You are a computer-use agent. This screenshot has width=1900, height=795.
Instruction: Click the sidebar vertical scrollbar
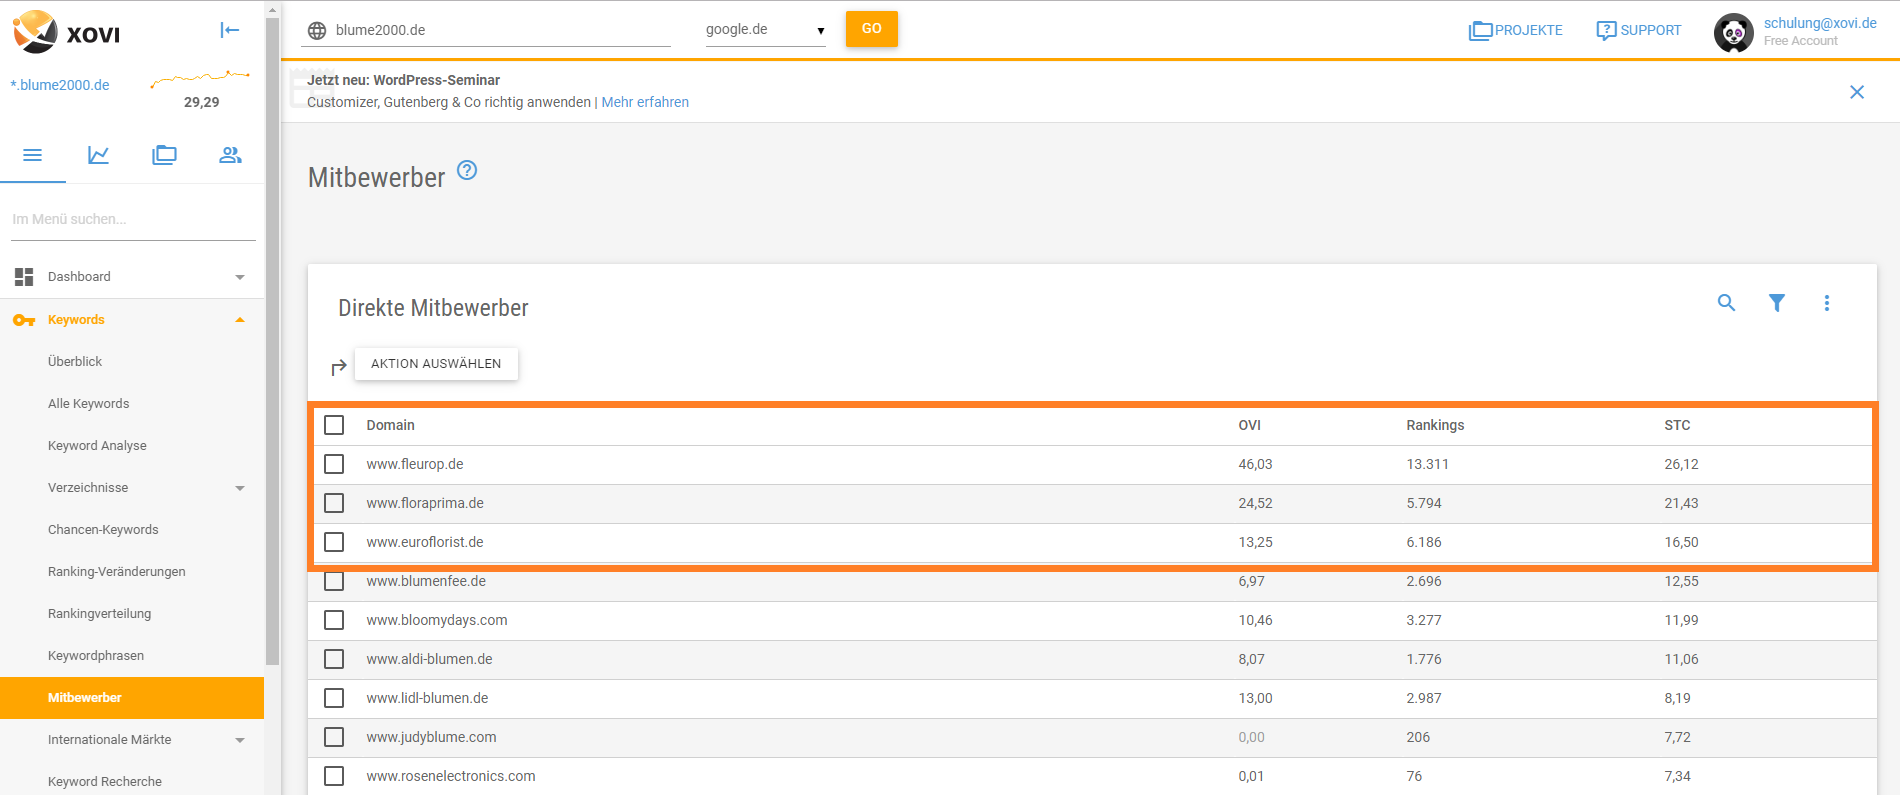(x=272, y=340)
